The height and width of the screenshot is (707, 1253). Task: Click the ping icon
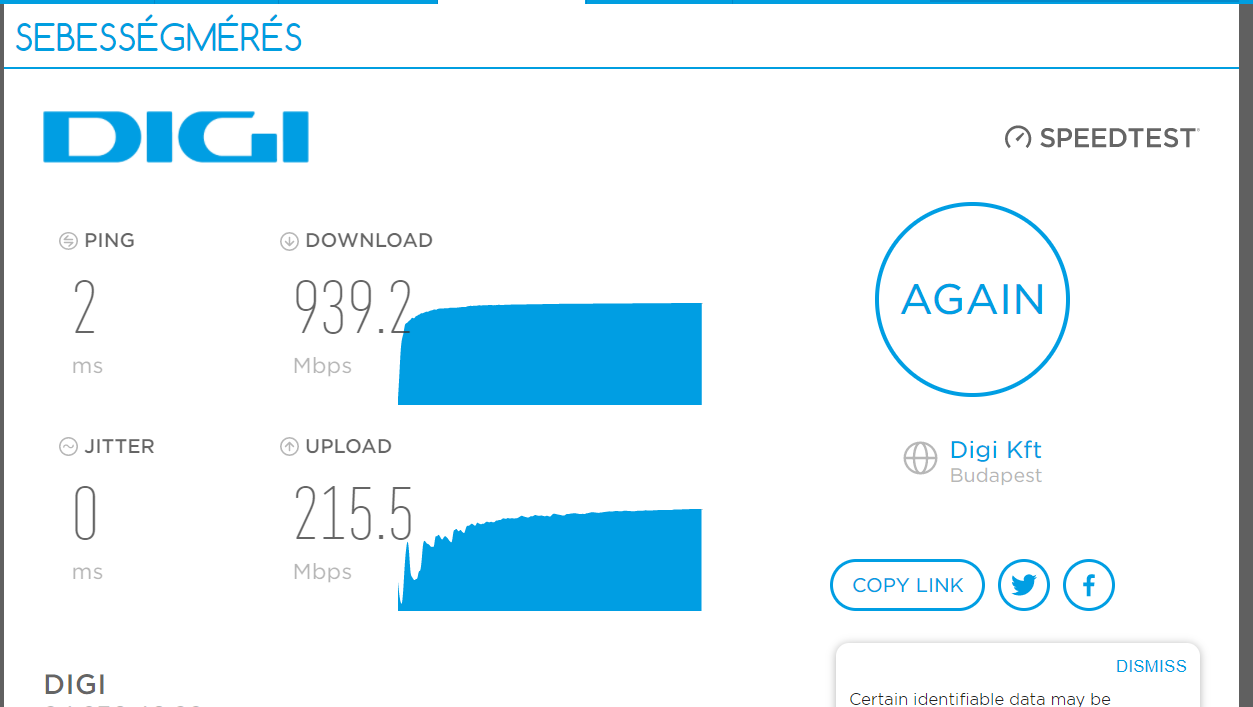(68, 241)
